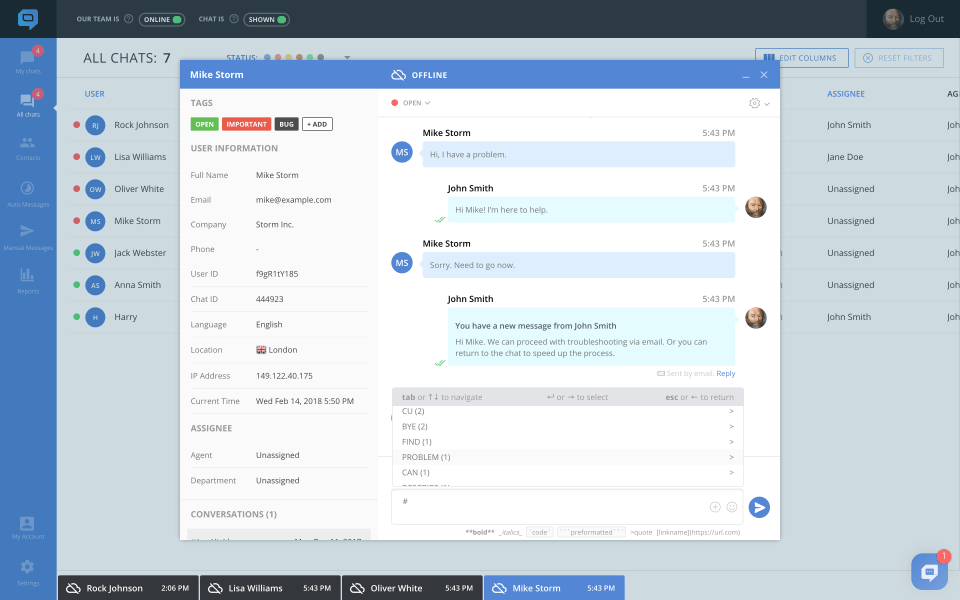The image size is (960, 600).
Task: Minimize the Mike Storm chat panel
Action: (746, 75)
